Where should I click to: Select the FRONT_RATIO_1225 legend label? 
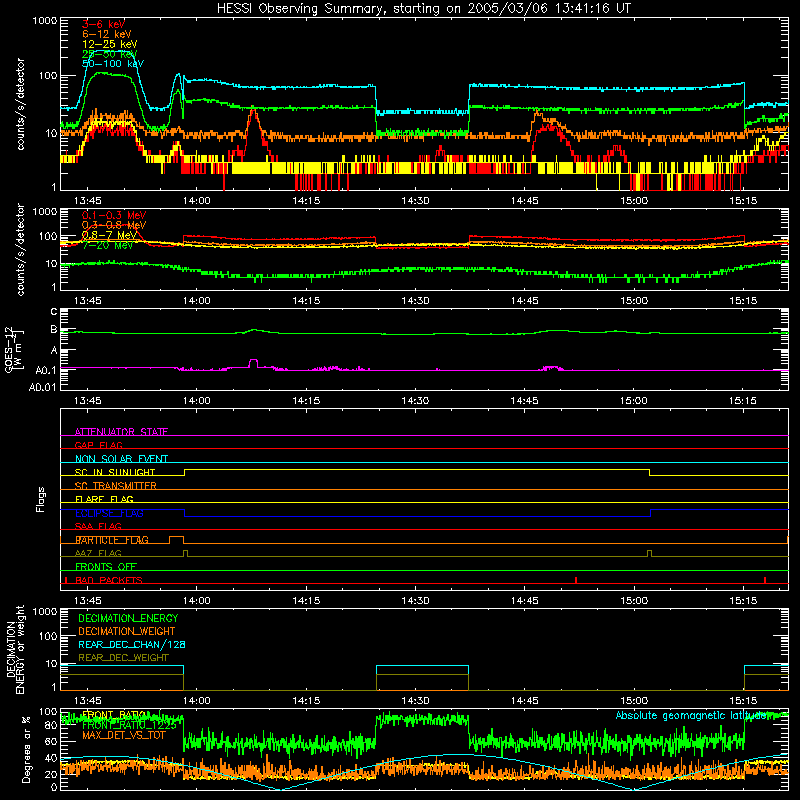point(129,725)
